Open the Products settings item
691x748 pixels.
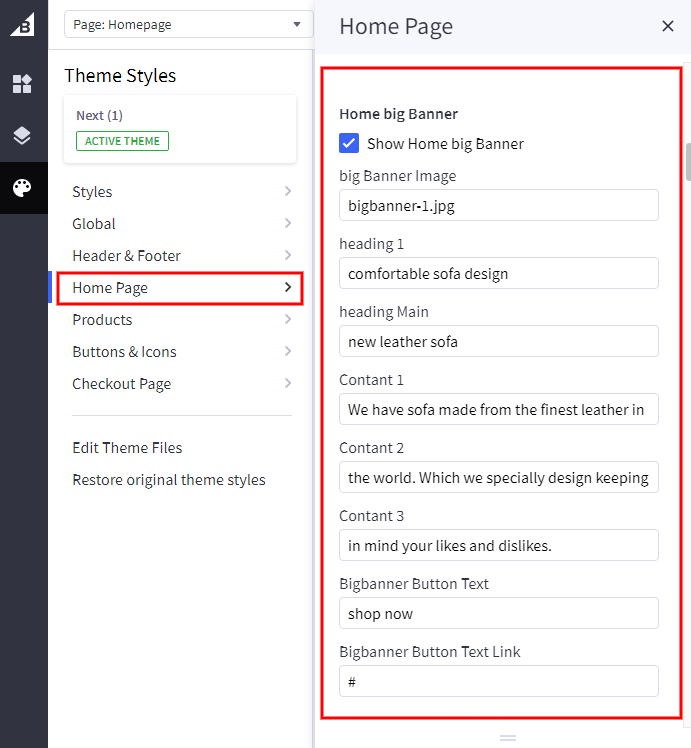tap(181, 320)
